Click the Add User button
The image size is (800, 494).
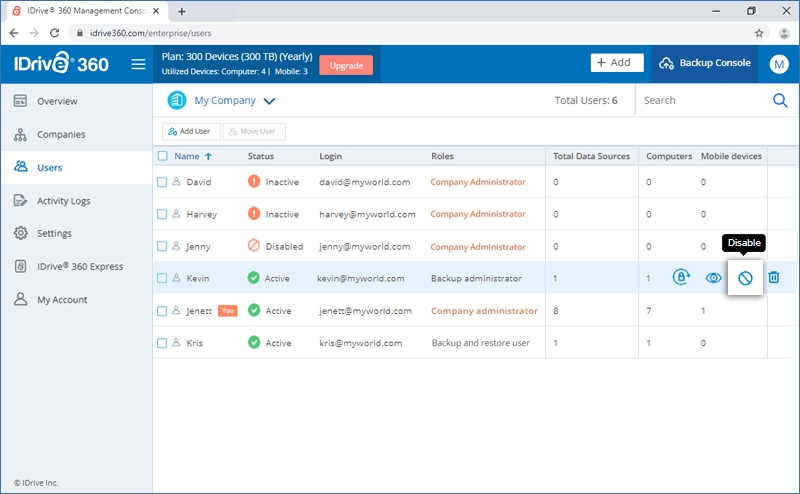[191, 131]
